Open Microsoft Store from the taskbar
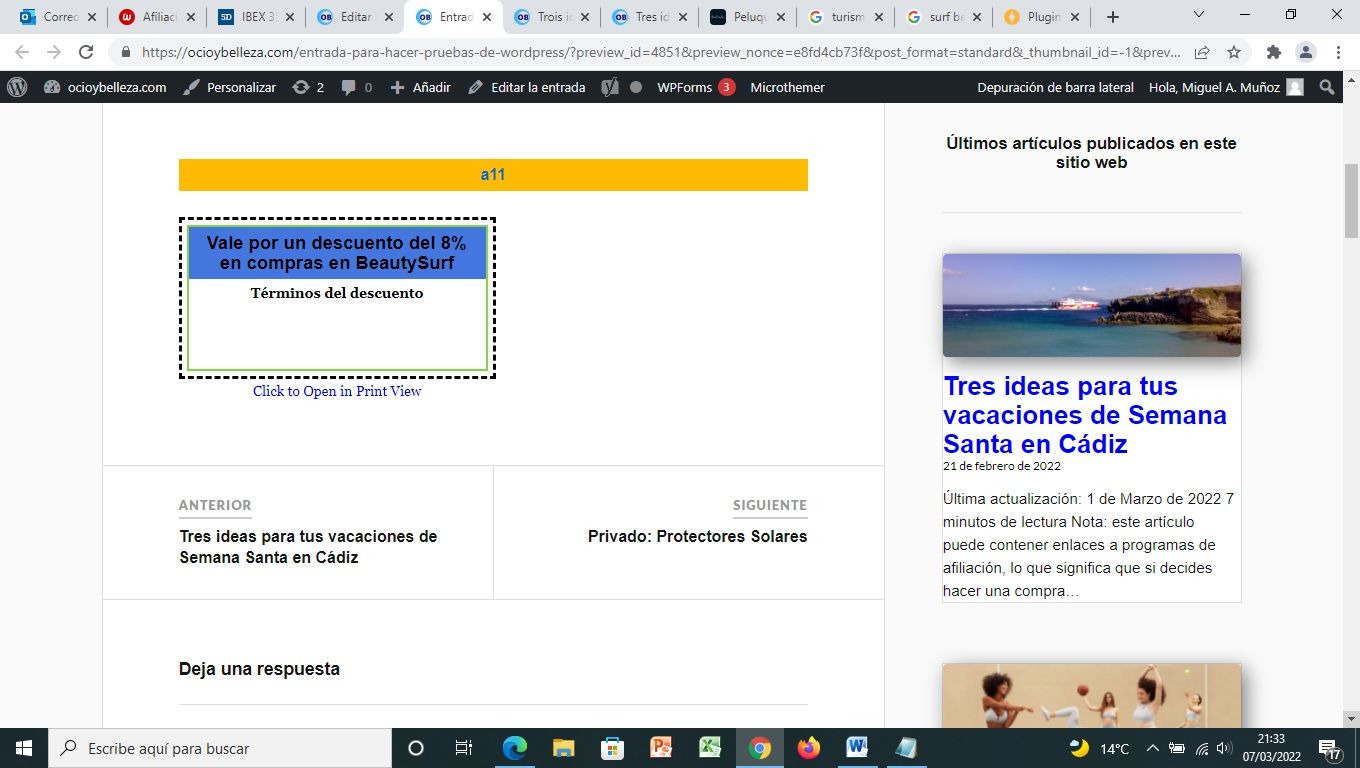 click(612, 748)
